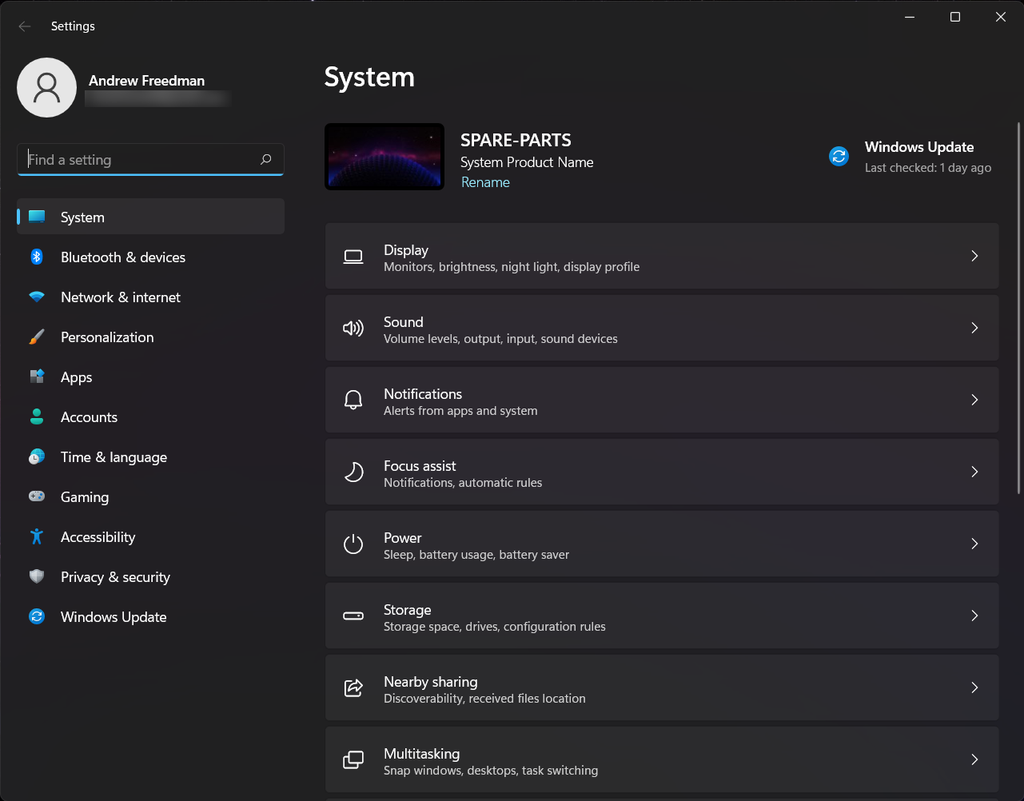The image size is (1024, 801).
Task: Select the Bluetooth & devices icon in sidebar
Action: 37,257
